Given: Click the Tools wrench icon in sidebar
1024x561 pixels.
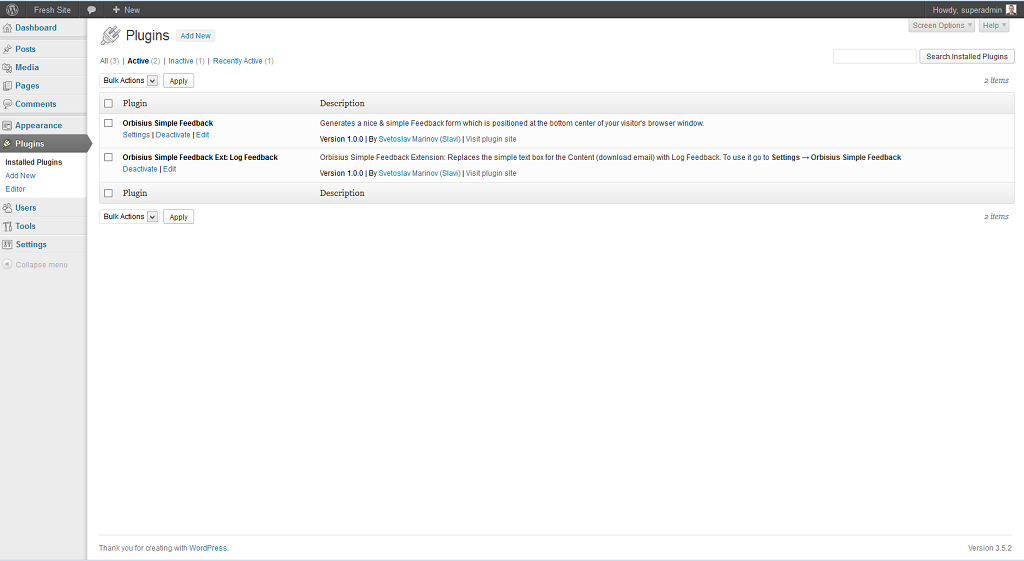Looking at the screenshot, I should click(x=7, y=226).
